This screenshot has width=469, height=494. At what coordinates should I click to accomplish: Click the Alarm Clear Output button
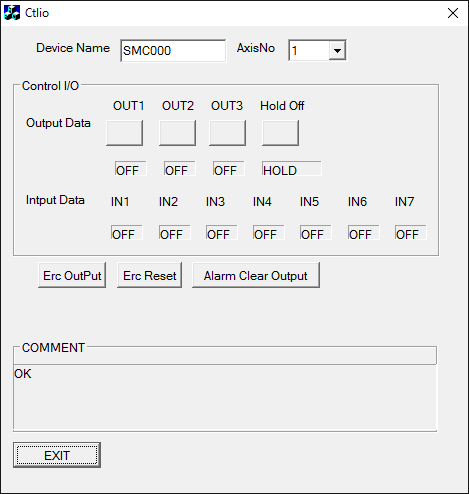(256, 275)
